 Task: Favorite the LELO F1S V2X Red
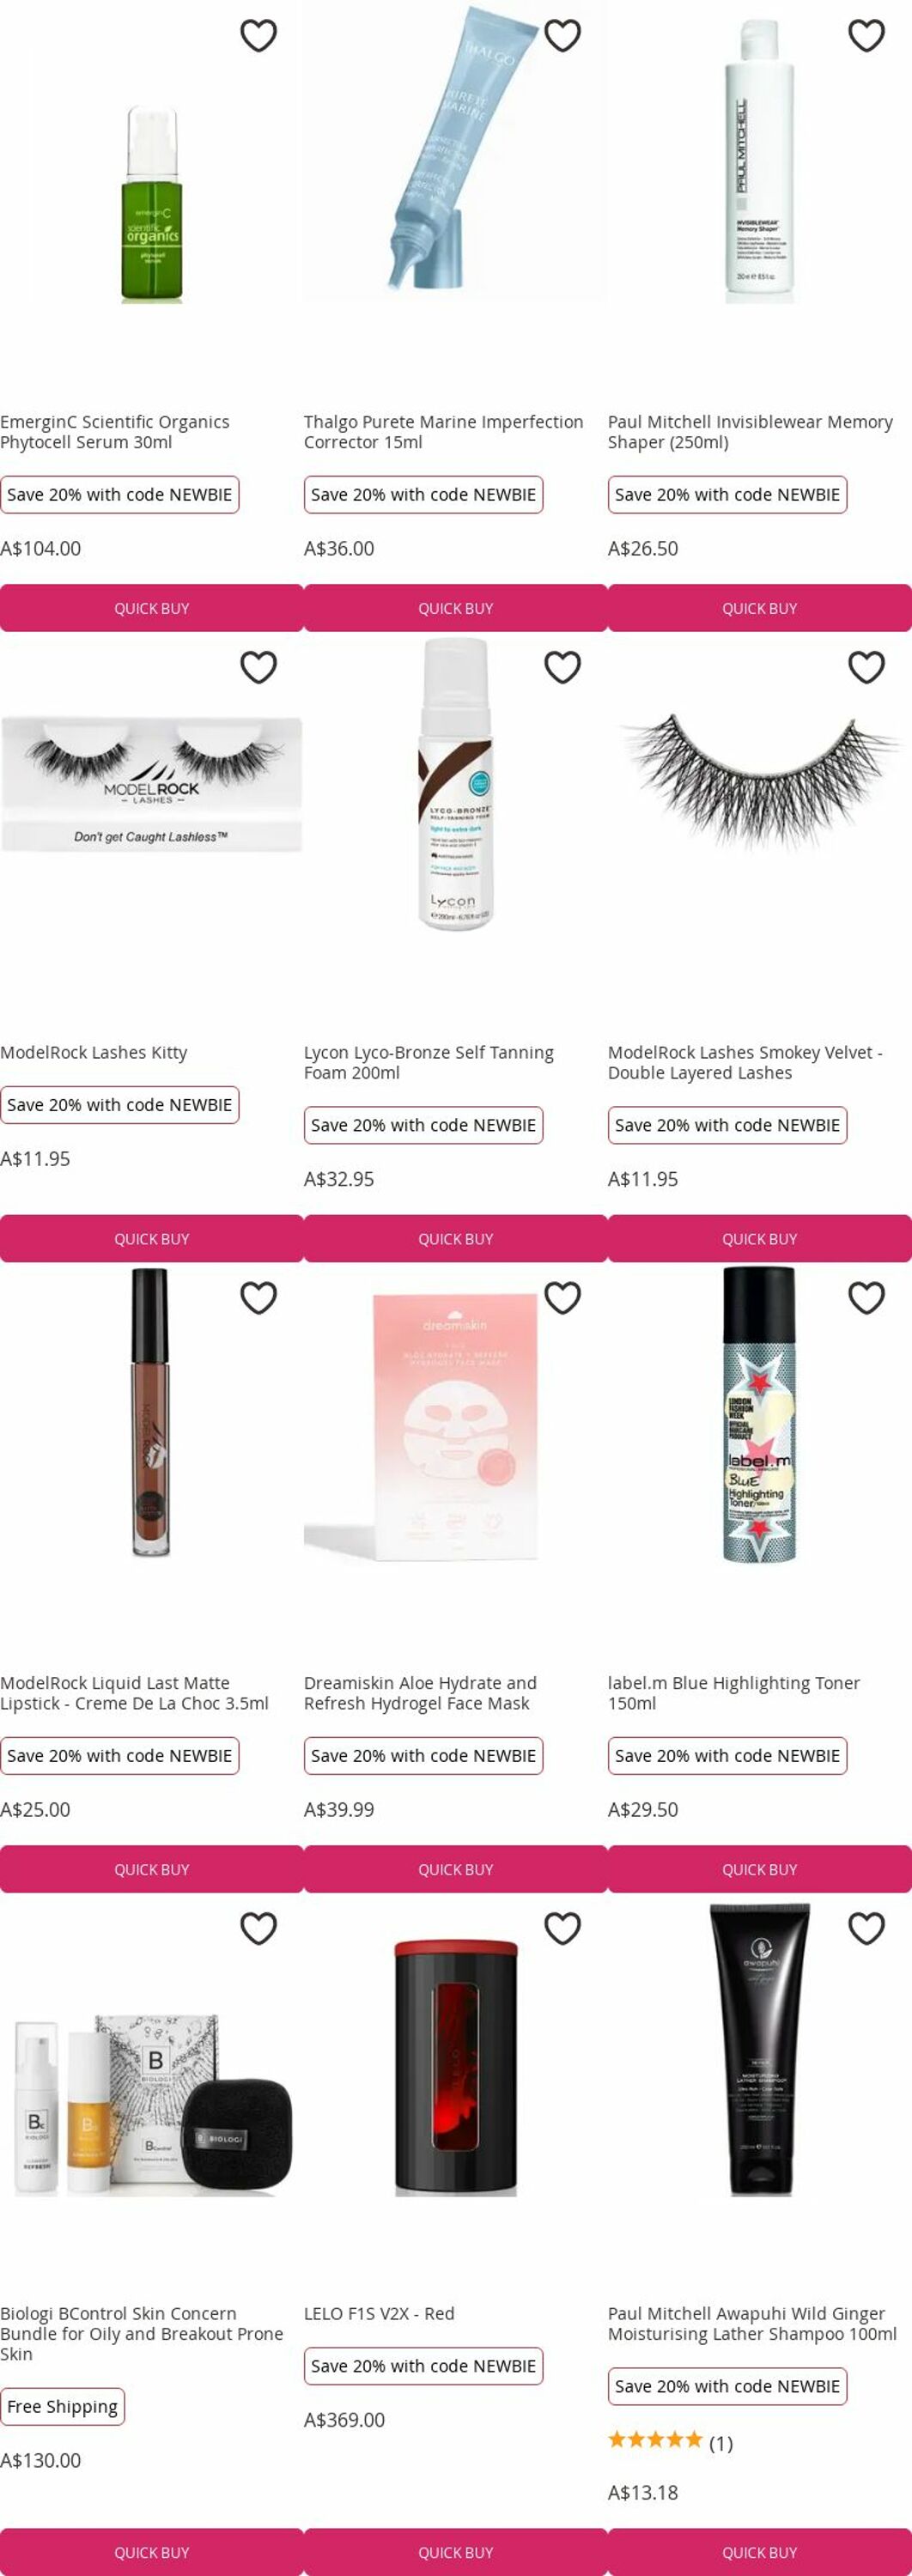(562, 1928)
